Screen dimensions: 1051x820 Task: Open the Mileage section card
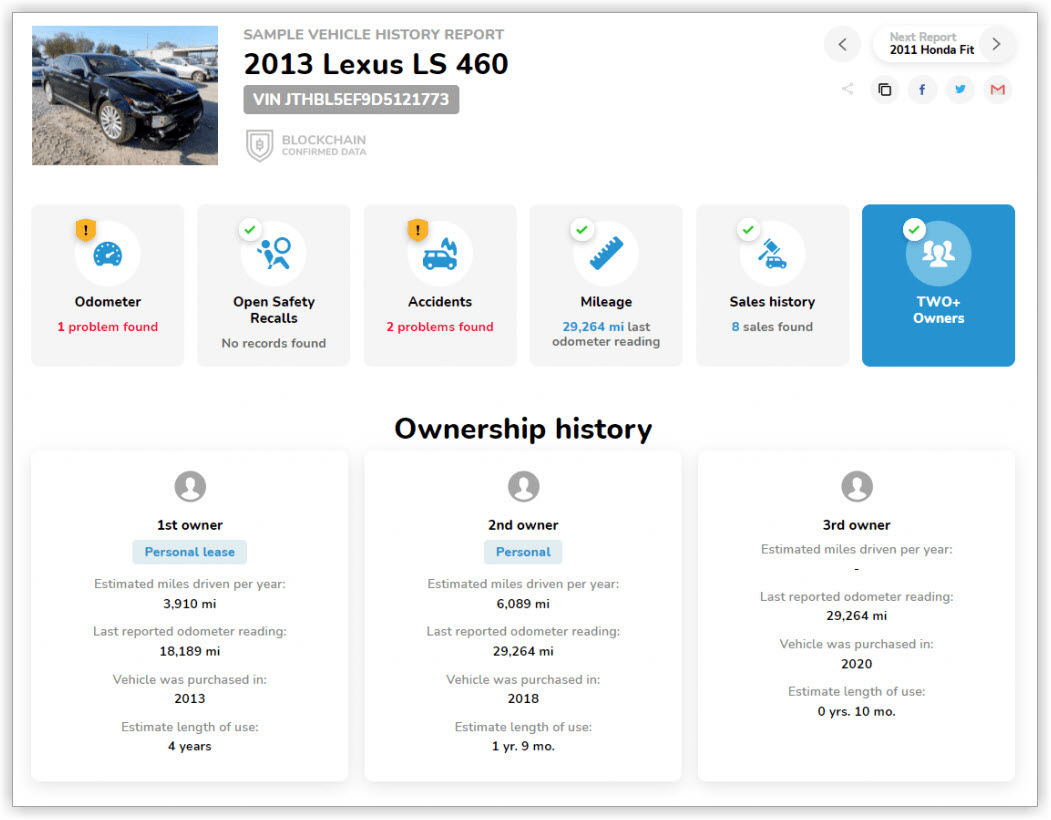pos(606,286)
